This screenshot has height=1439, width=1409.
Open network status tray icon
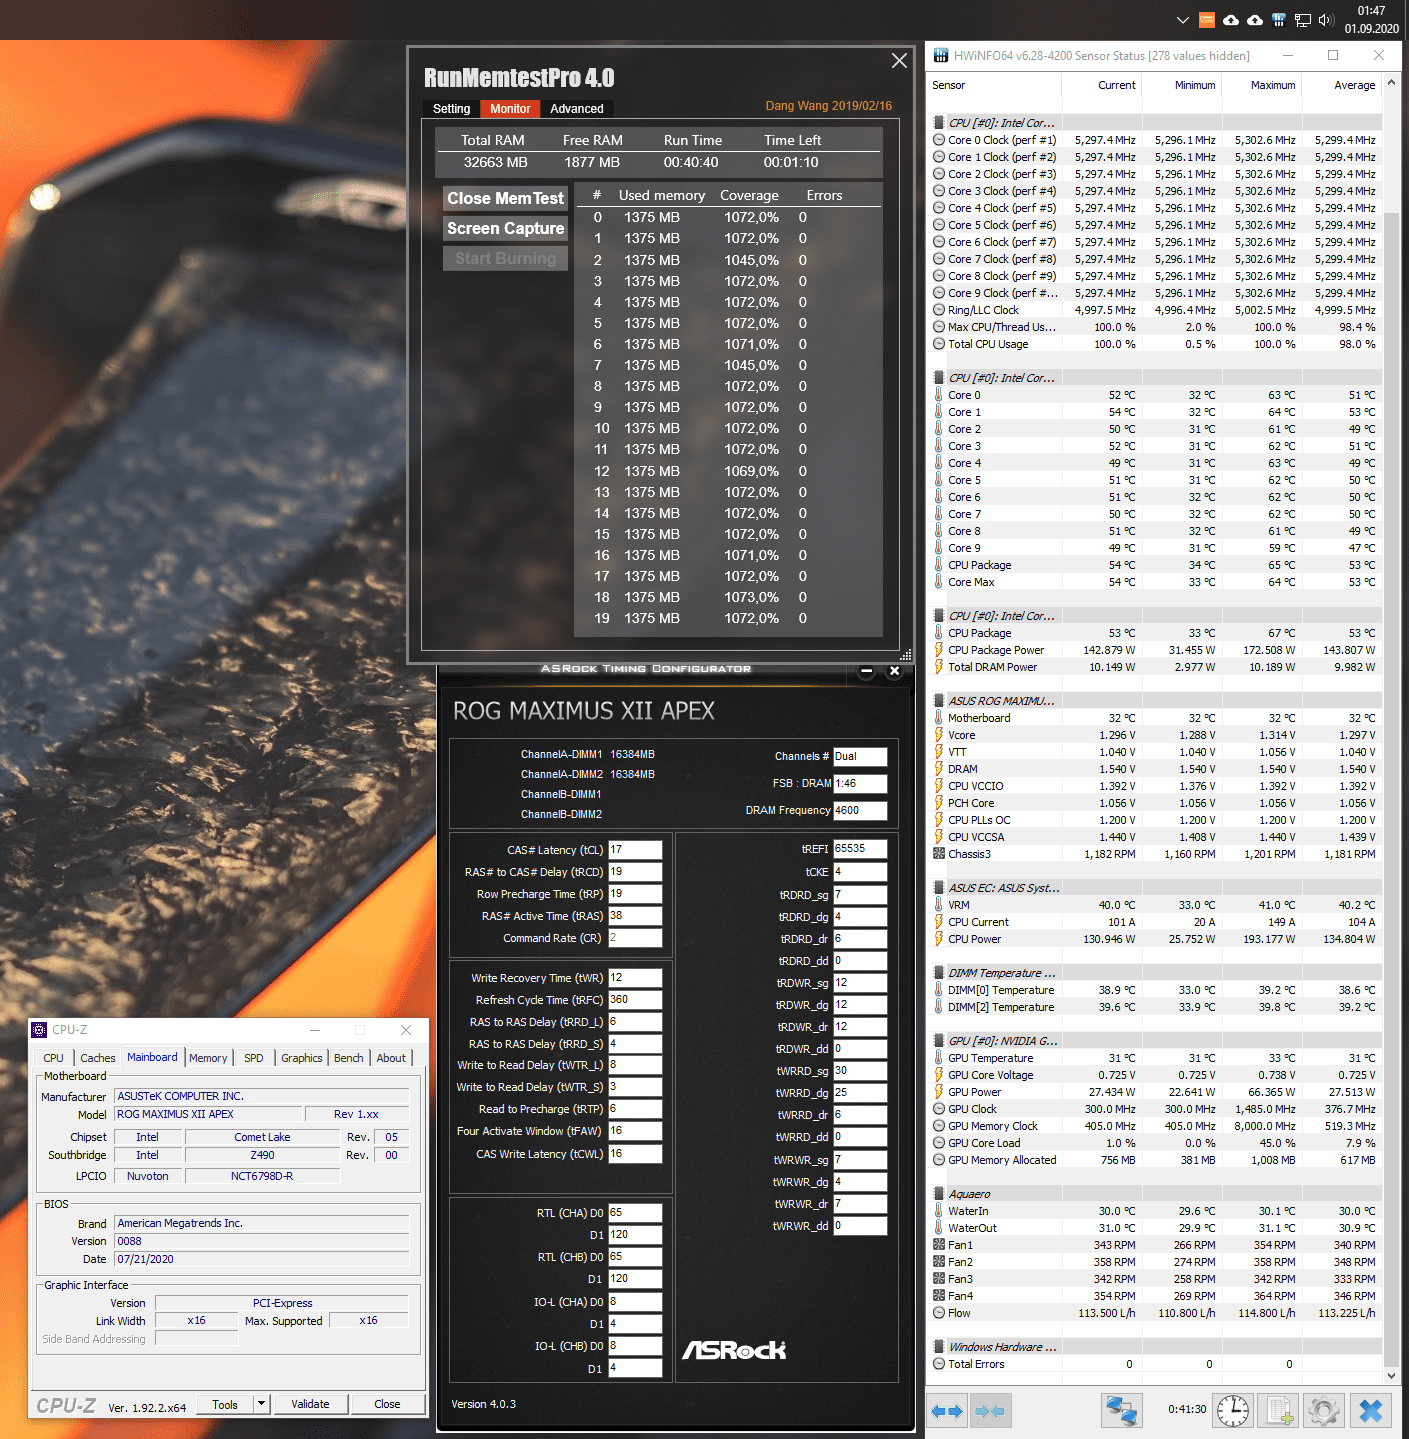[1303, 20]
